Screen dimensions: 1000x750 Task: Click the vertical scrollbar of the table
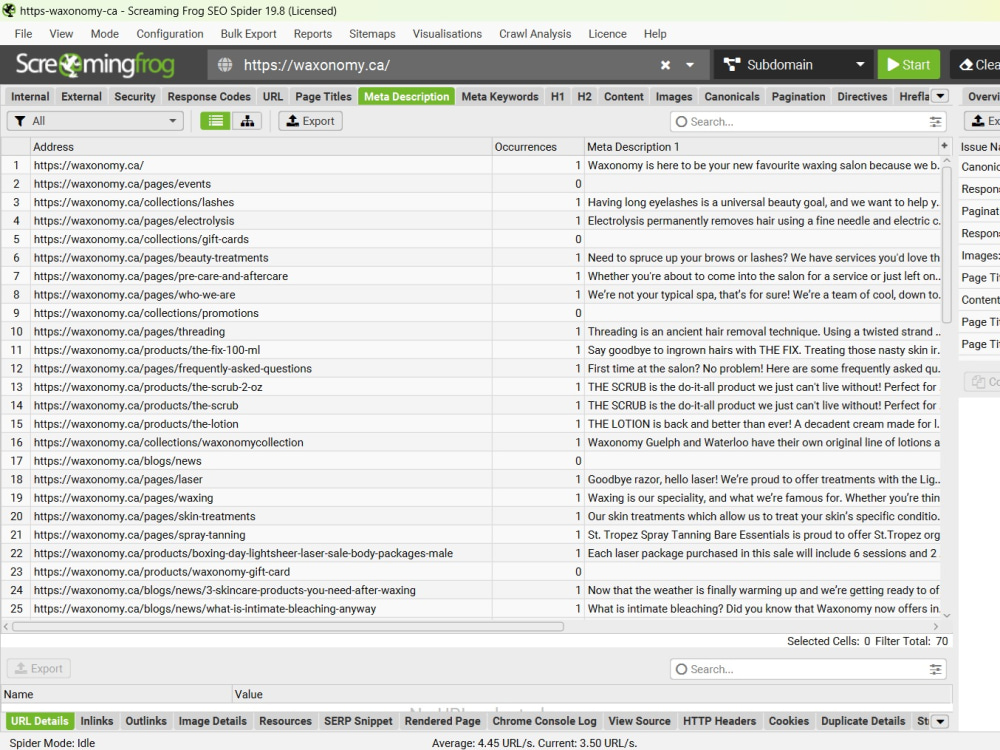[x=946, y=244]
